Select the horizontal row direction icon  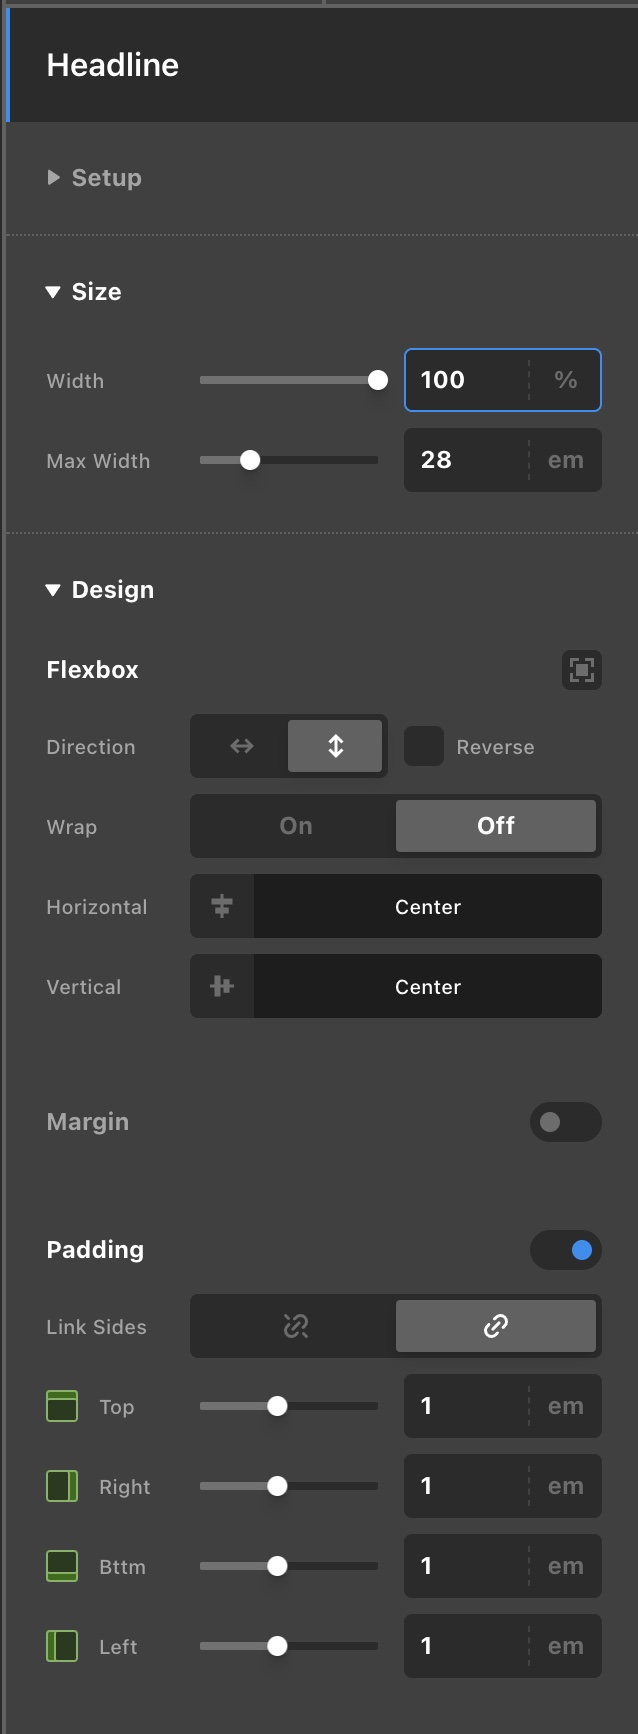click(241, 746)
